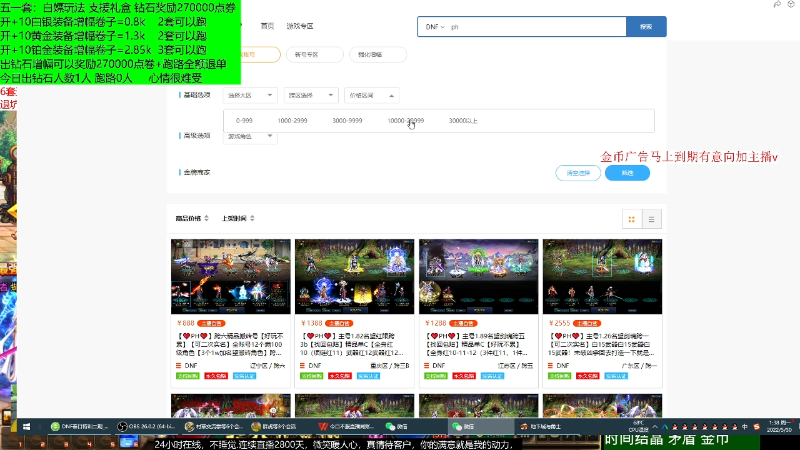Click DNF game icon on ¥888 card
This screenshot has width=800, height=450.
coord(179,366)
